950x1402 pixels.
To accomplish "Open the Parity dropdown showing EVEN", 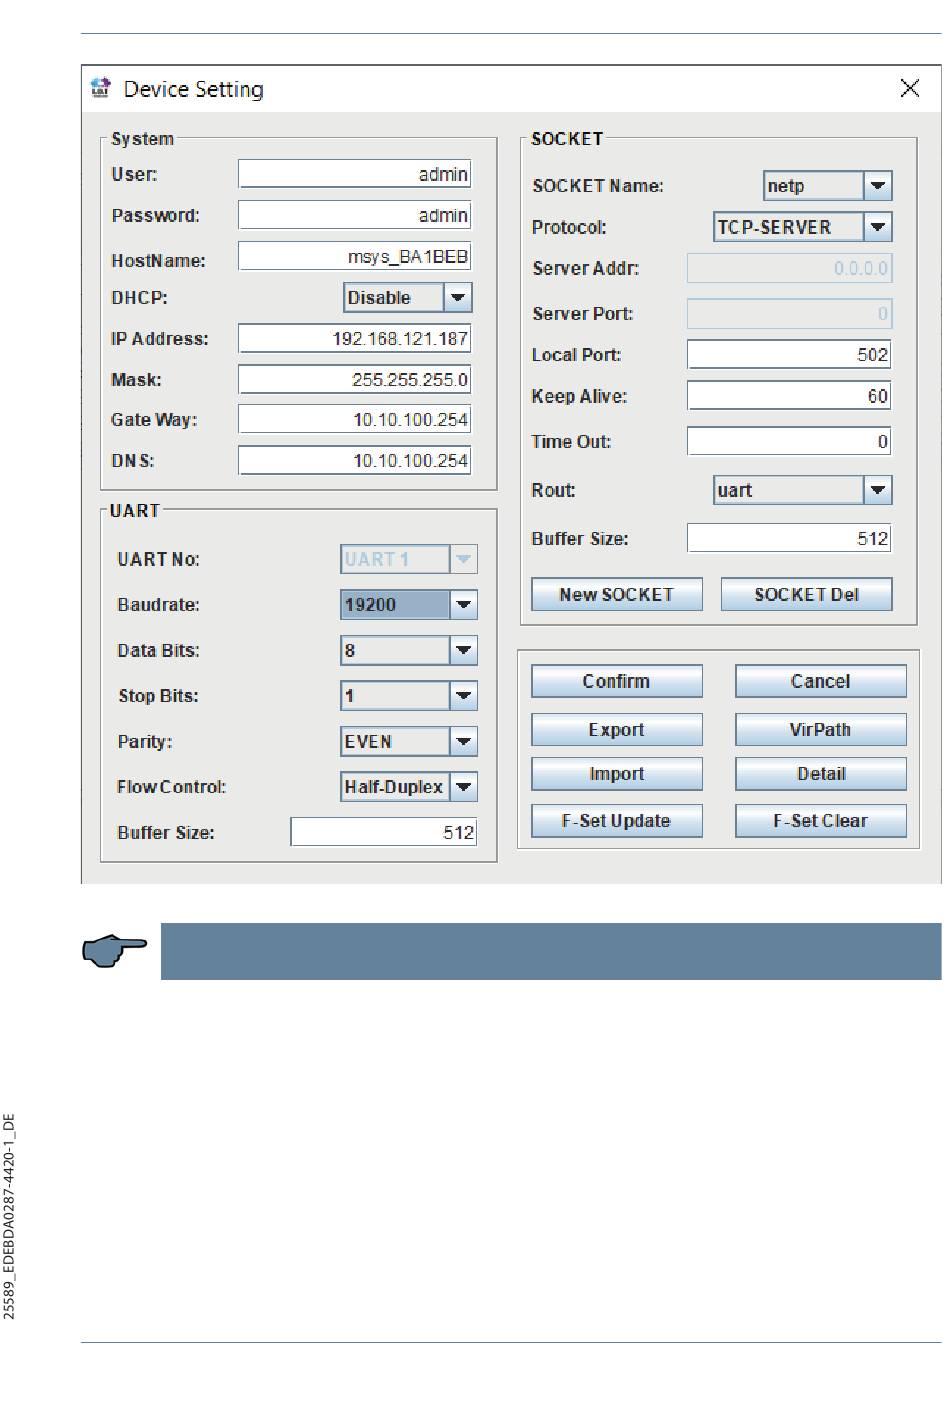I will click(x=408, y=741).
